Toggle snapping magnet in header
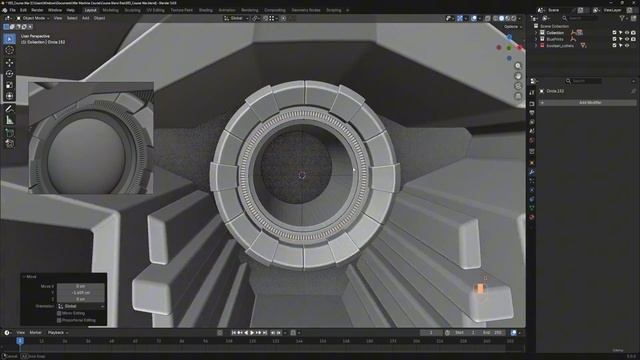 [x=266, y=18]
